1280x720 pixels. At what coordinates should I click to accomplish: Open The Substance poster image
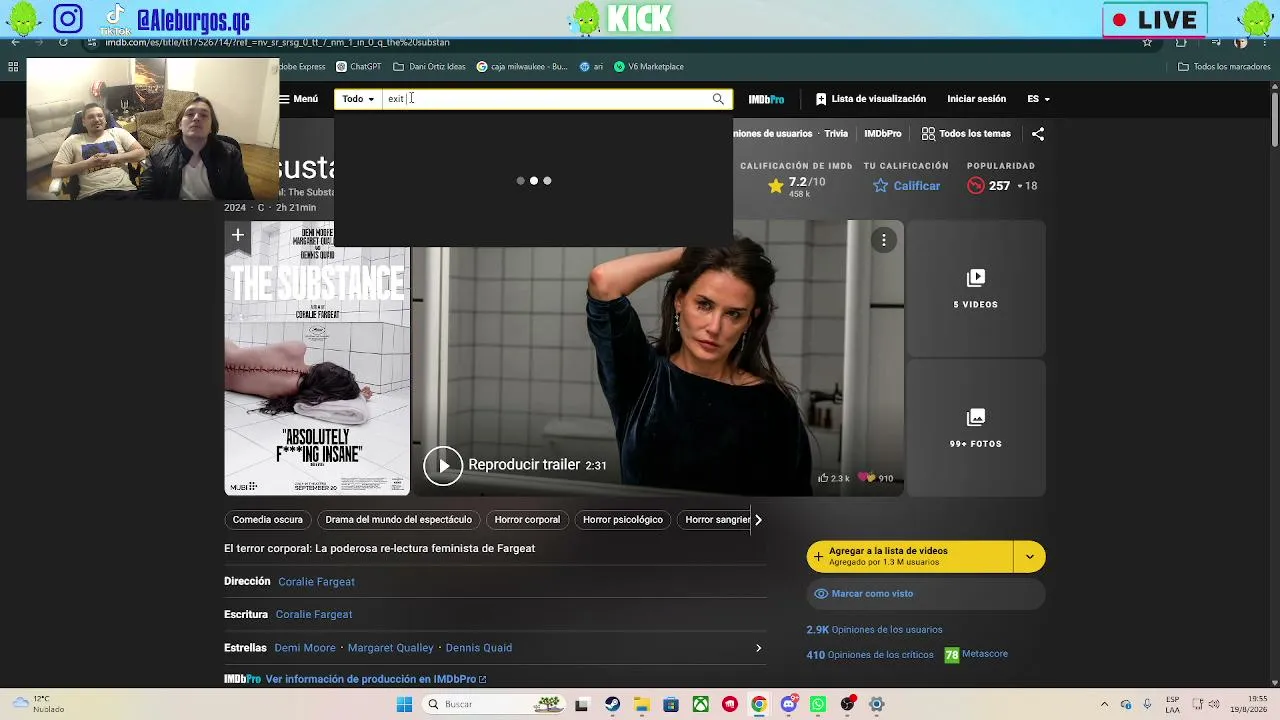pyautogui.click(x=317, y=358)
